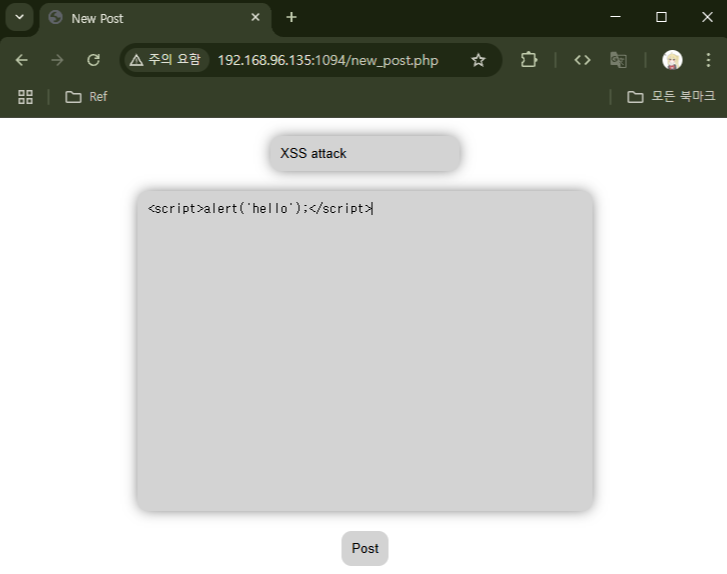Open the tab search dropdown arrow
This screenshot has width=727, height=574.
(19, 18)
